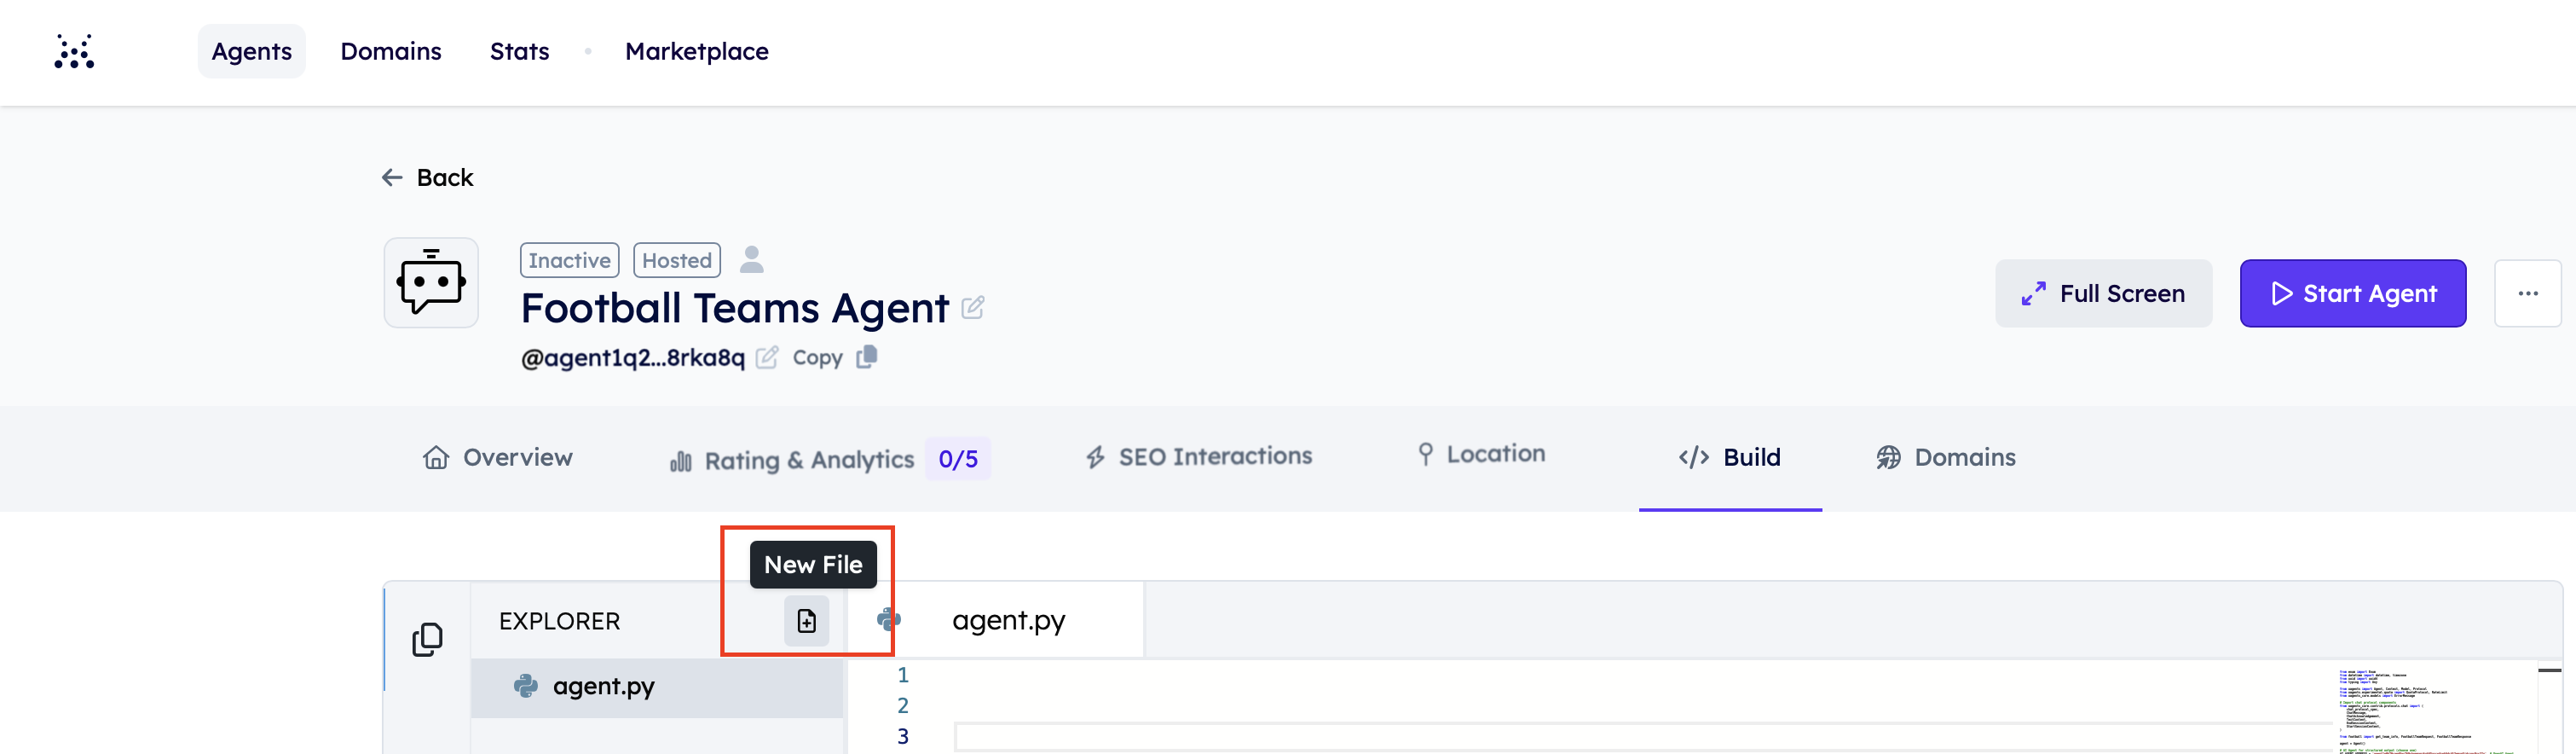Select the Location tab
Screen dimensions: 2576x754
1481,454
